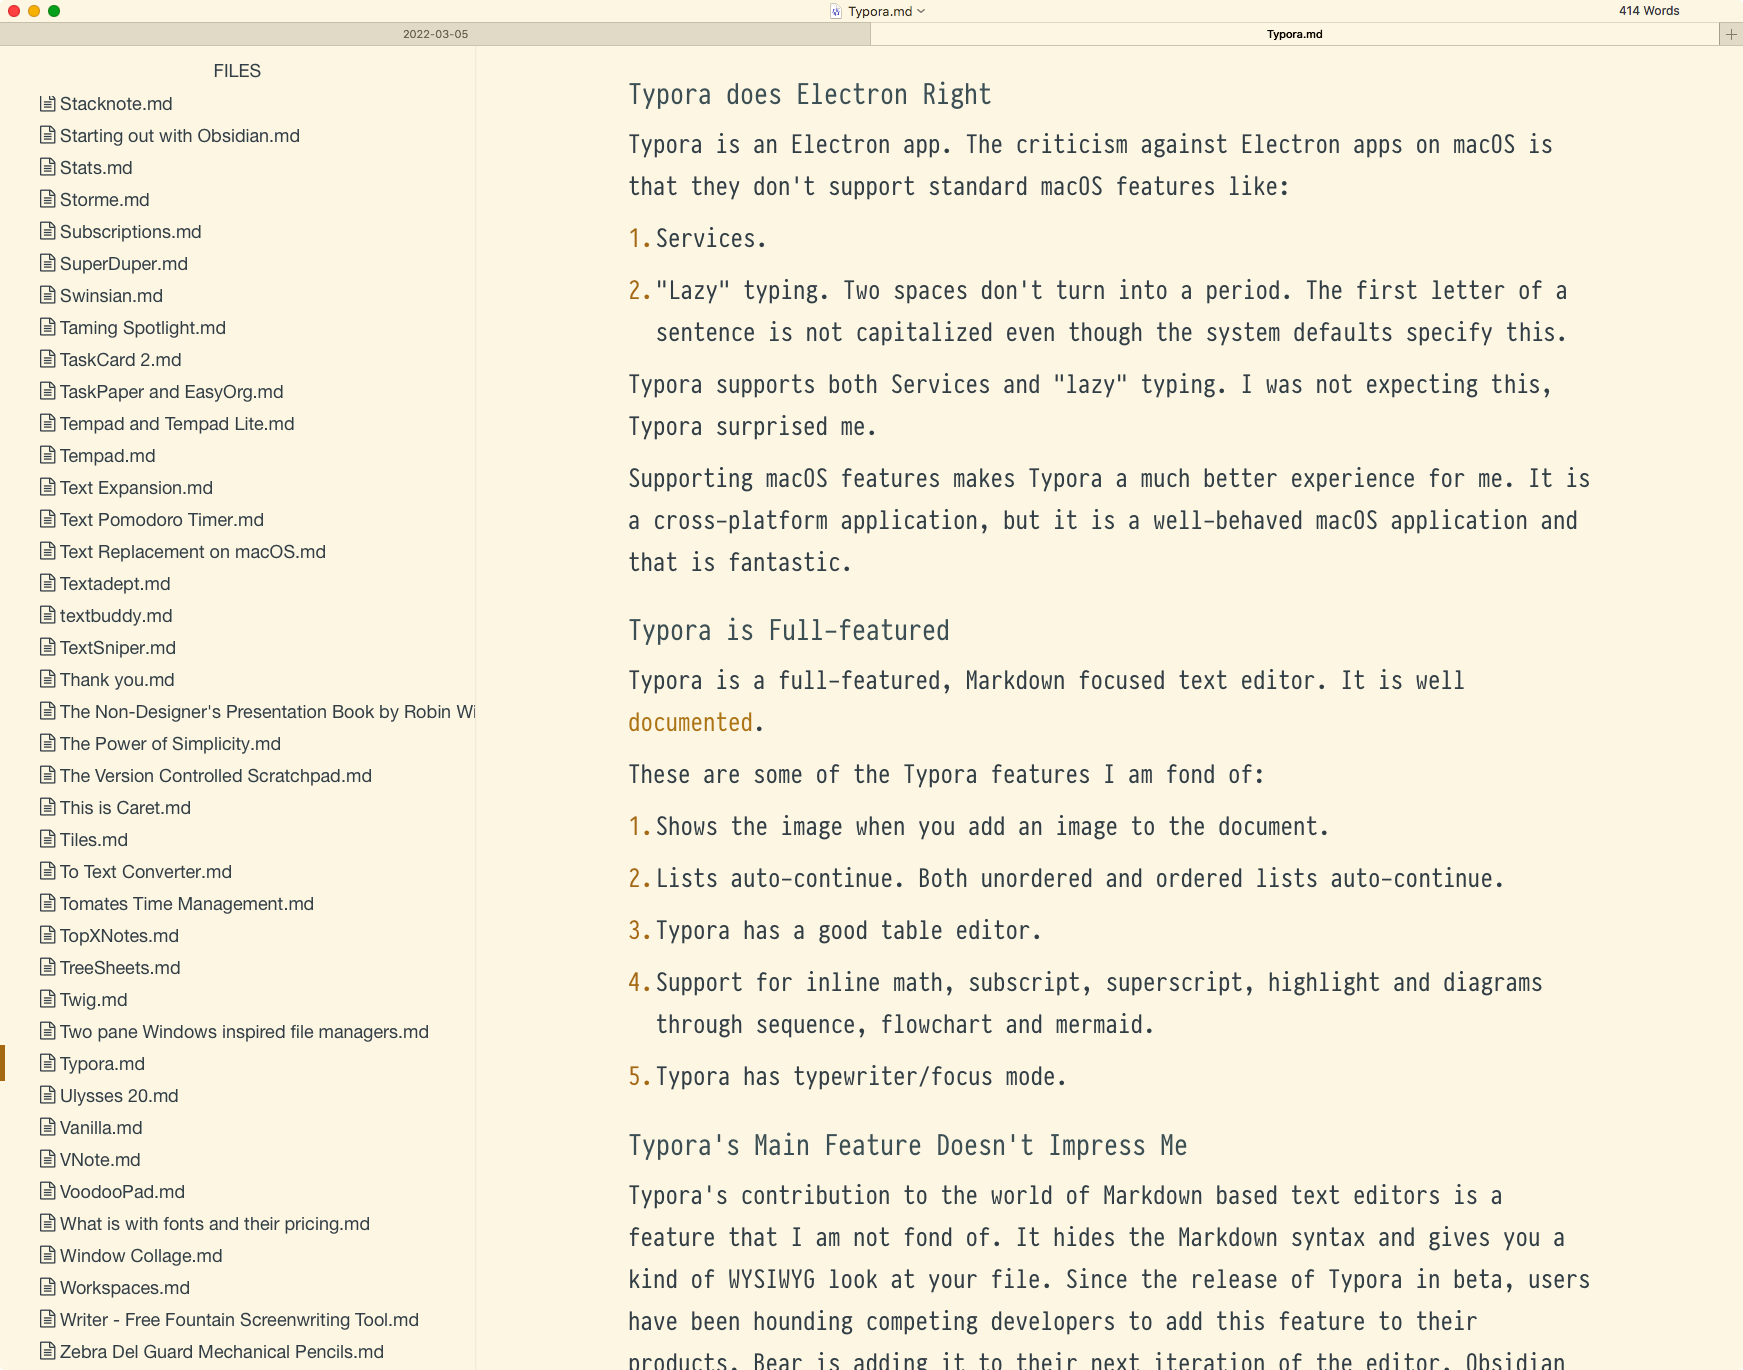Image resolution: width=1743 pixels, height=1370 pixels.
Task: Click the file icon beside Tempad.md
Action: point(47,455)
